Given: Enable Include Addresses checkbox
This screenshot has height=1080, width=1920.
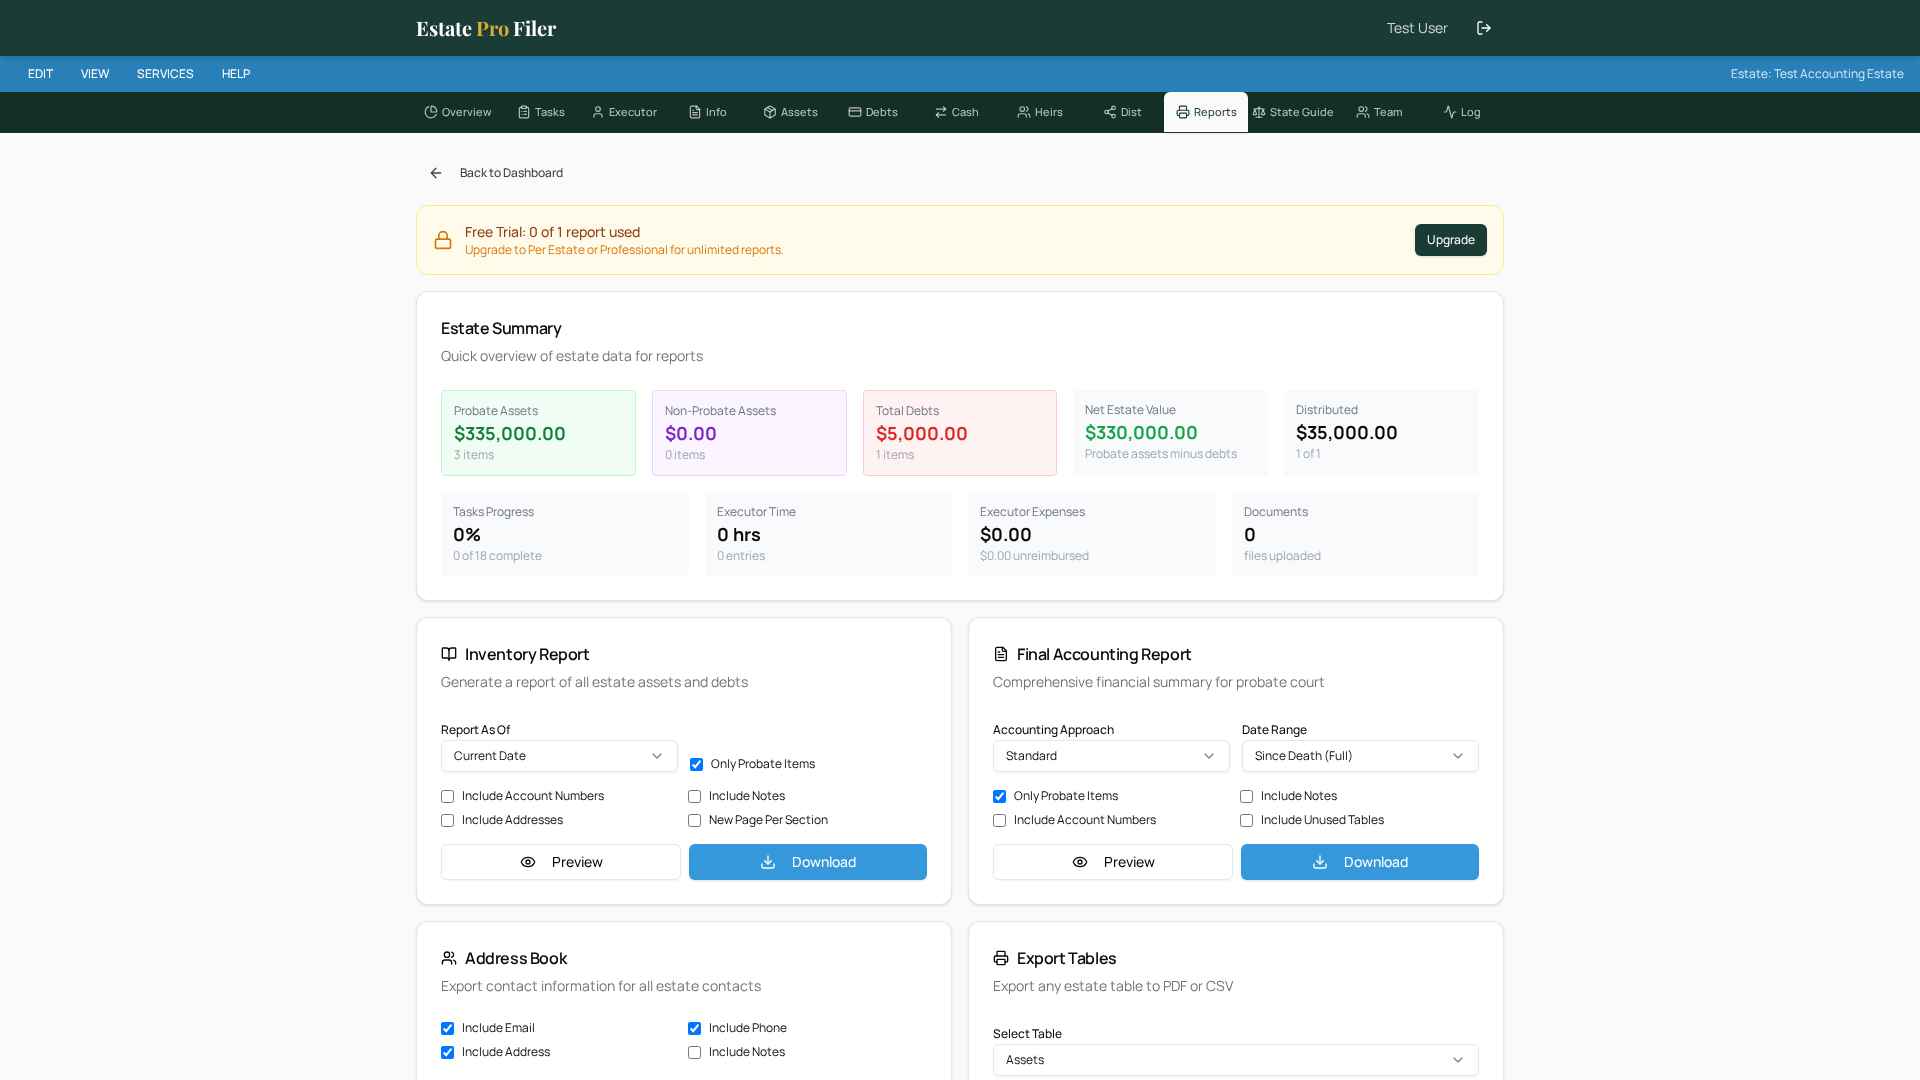Looking at the screenshot, I should point(447,821).
